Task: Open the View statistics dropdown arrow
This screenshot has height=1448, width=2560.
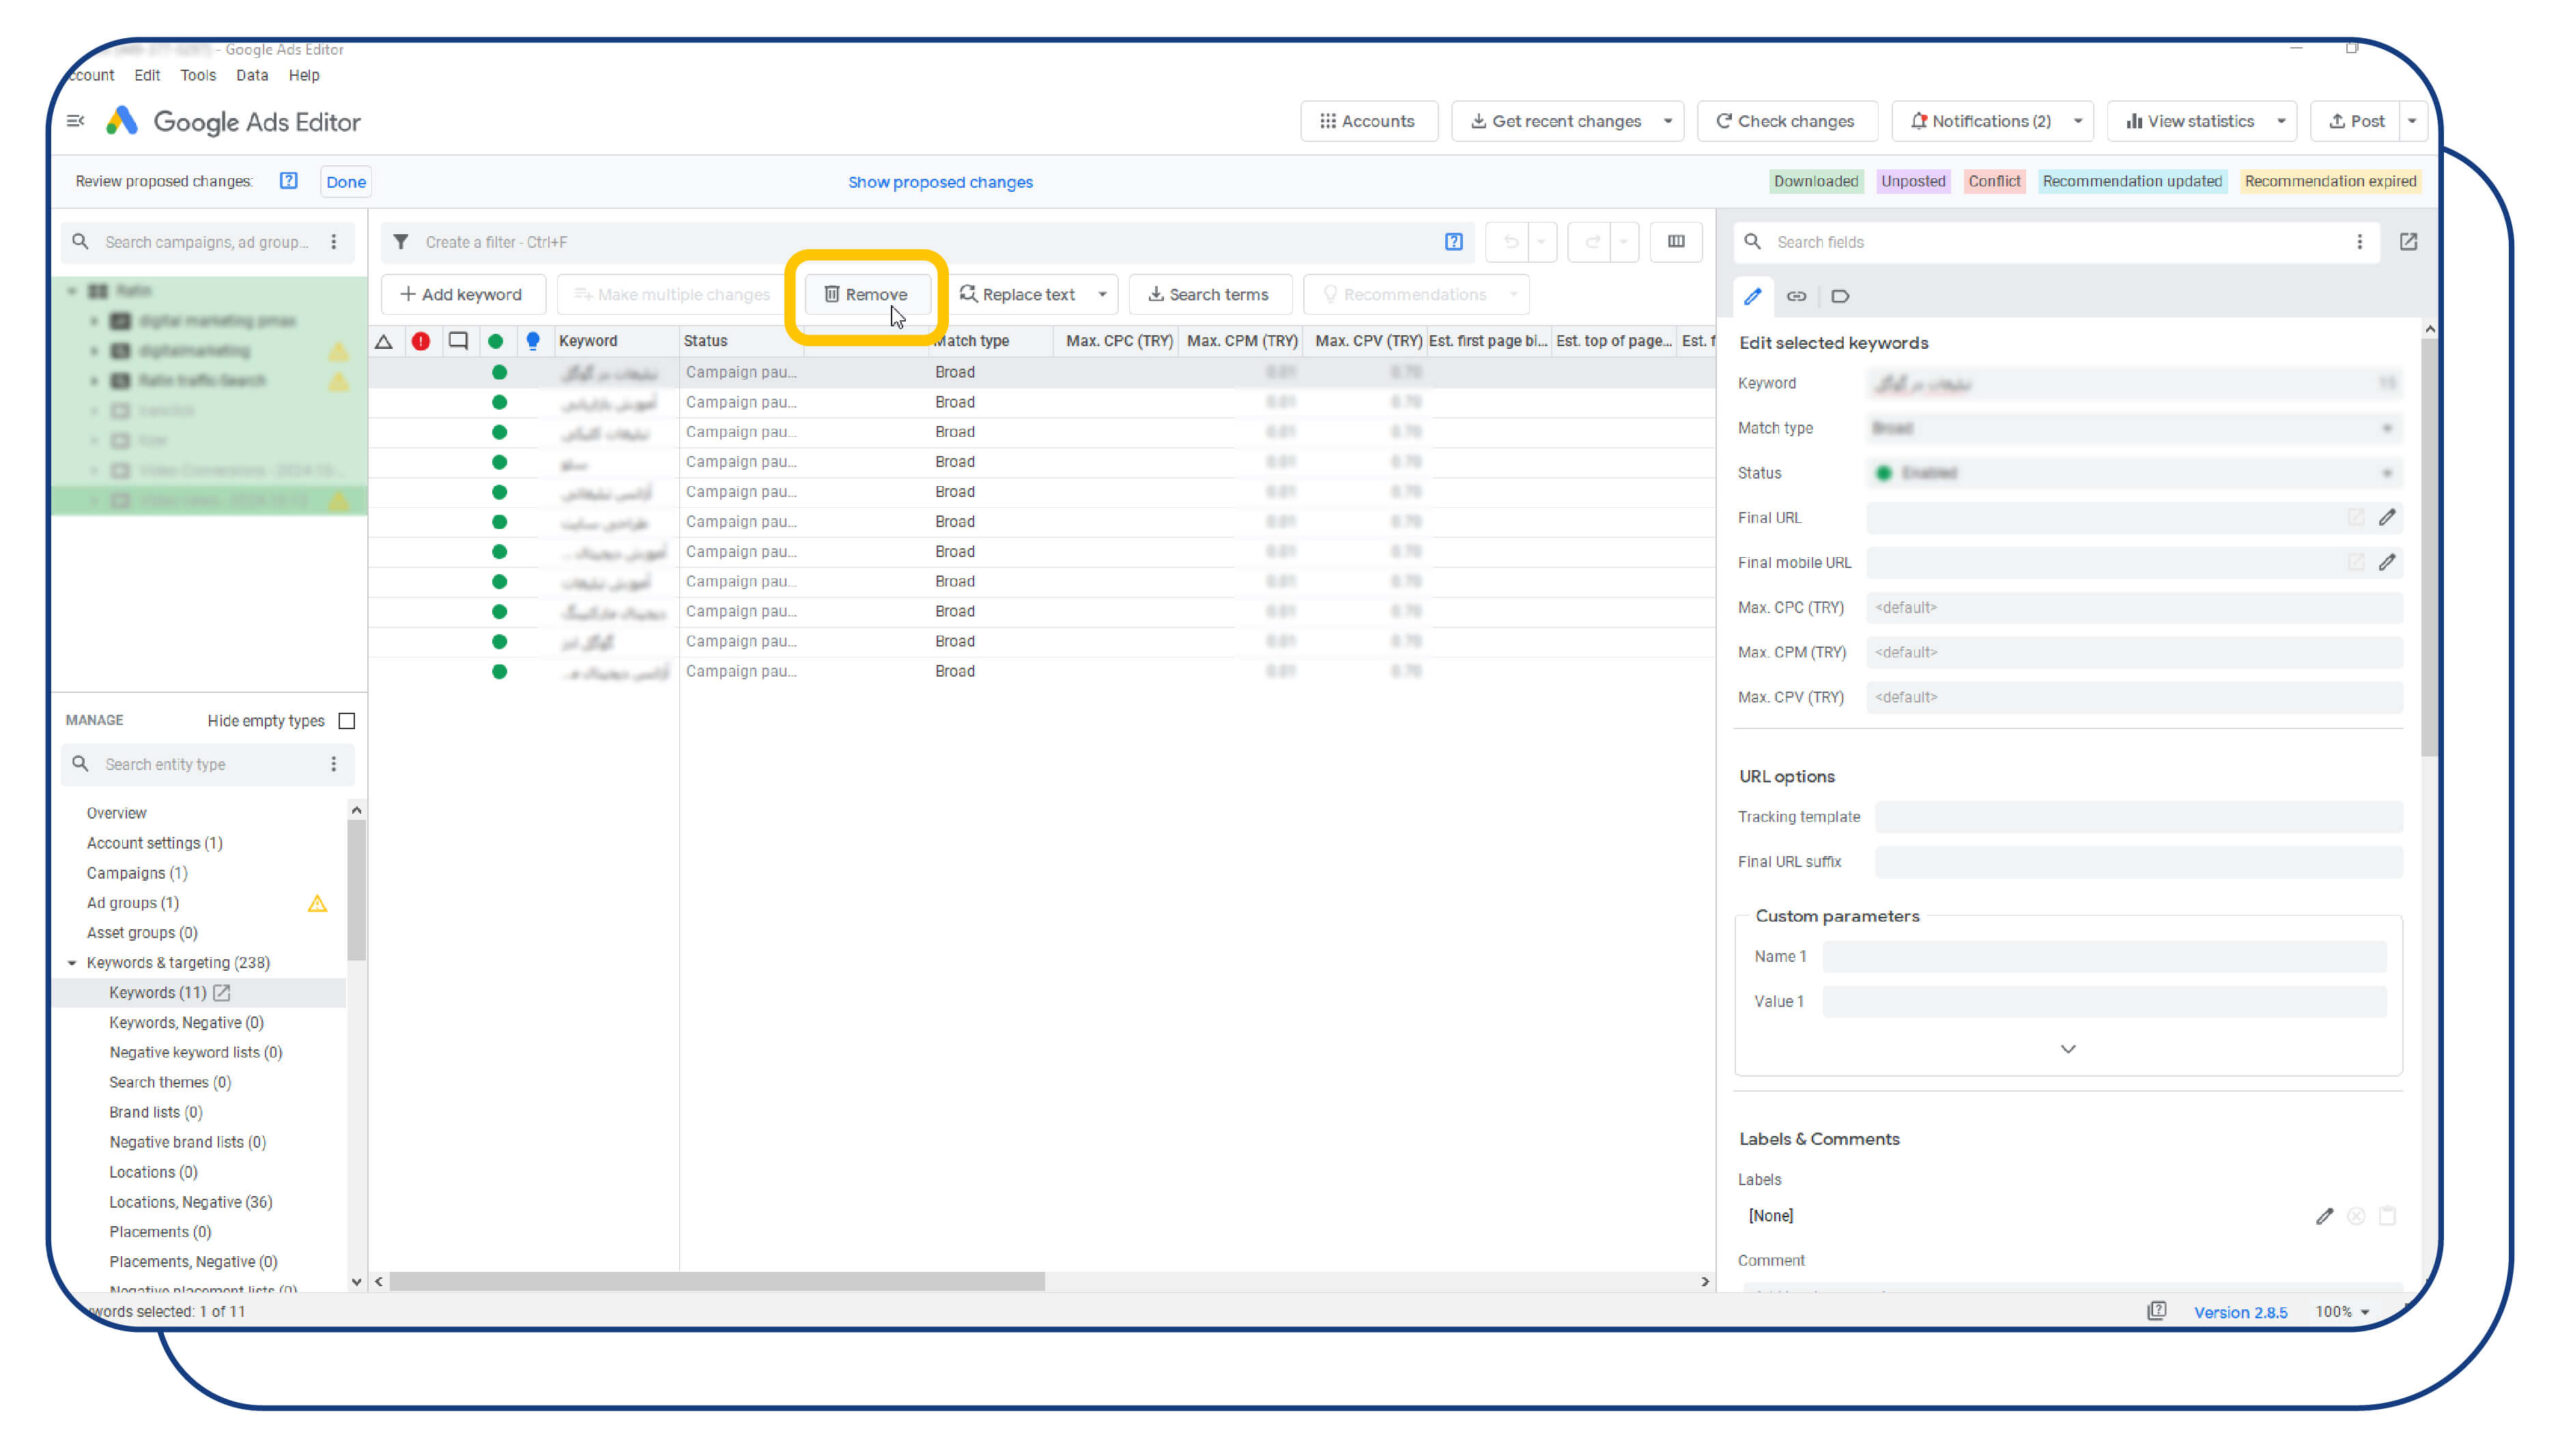Action: click(x=2281, y=121)
